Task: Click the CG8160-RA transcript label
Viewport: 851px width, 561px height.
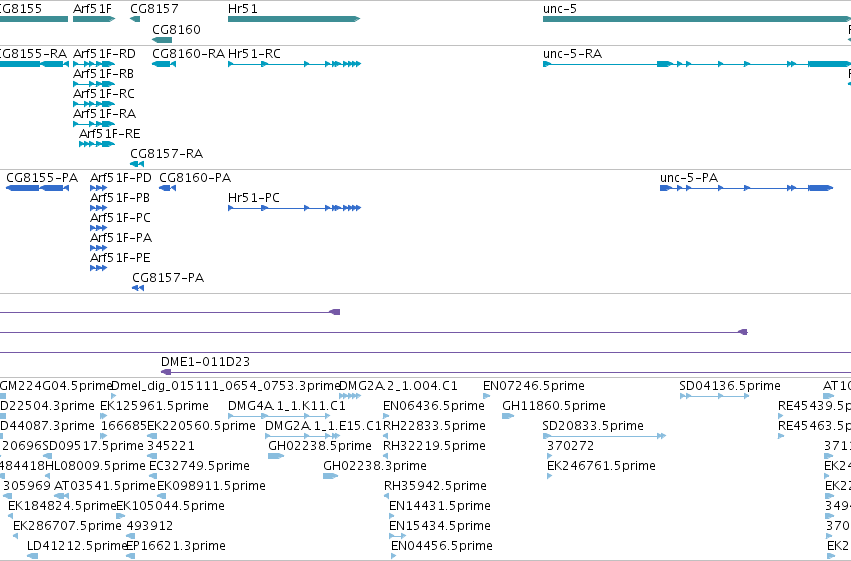Action: (x=188, y=54)
